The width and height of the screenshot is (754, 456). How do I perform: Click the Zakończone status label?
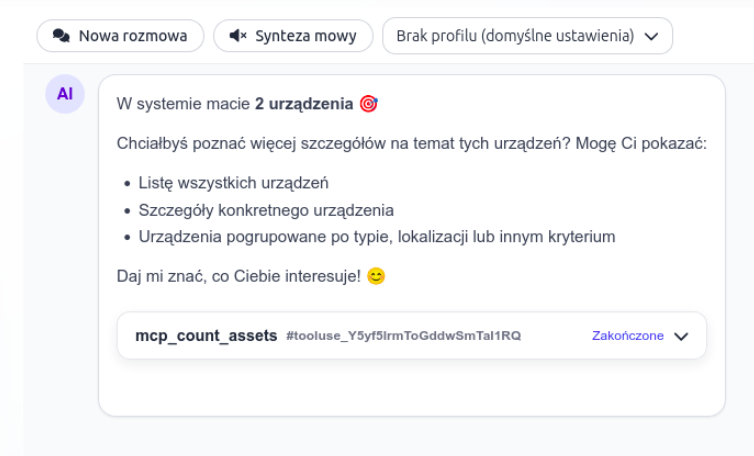point(627,336)
